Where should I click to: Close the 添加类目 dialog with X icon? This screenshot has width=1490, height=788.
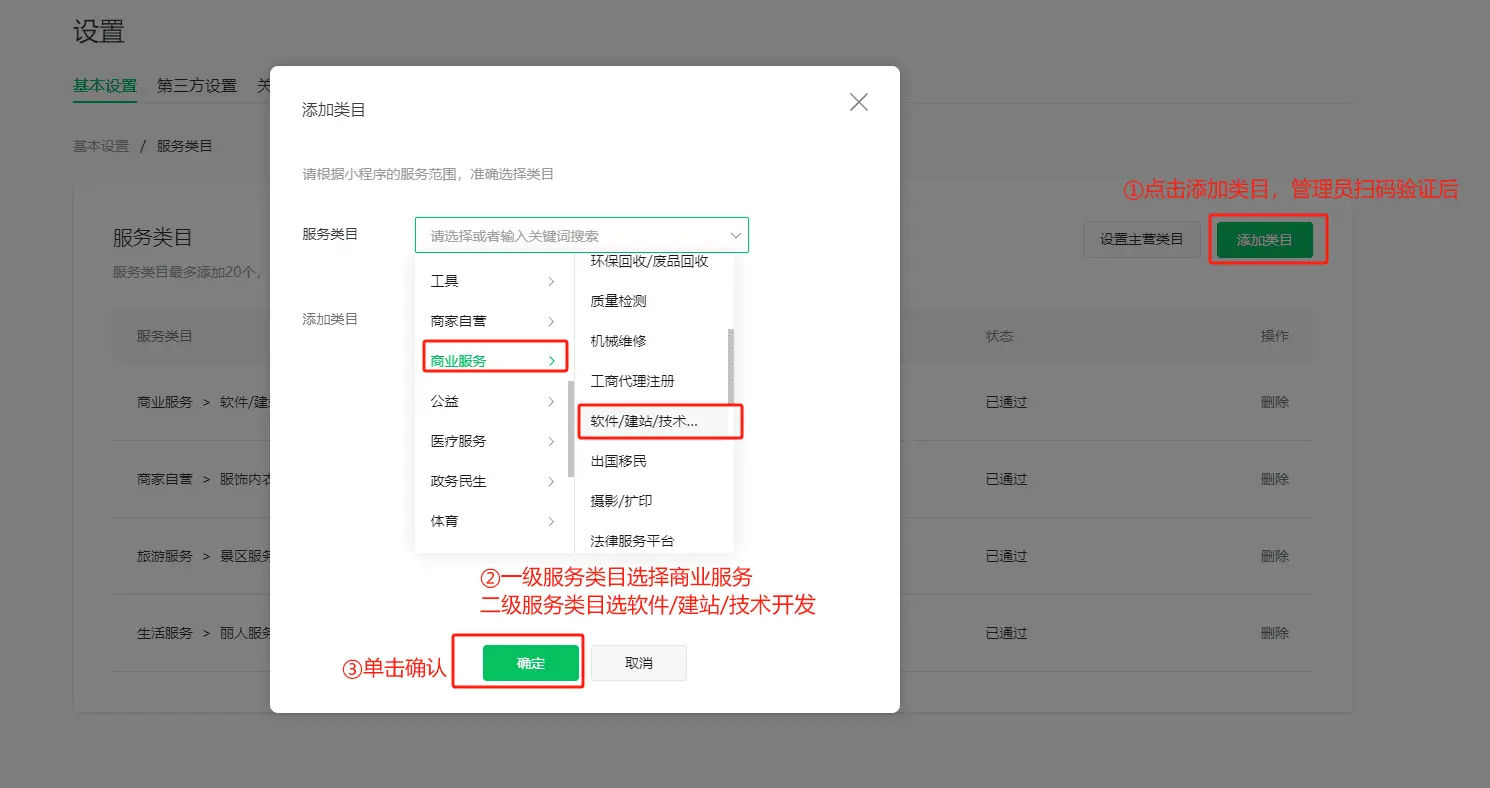(858, 102)
